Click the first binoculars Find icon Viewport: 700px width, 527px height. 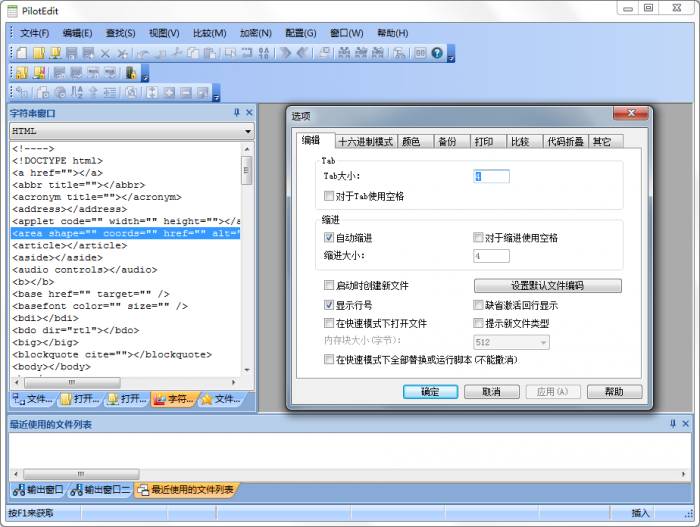click(344, 53)
